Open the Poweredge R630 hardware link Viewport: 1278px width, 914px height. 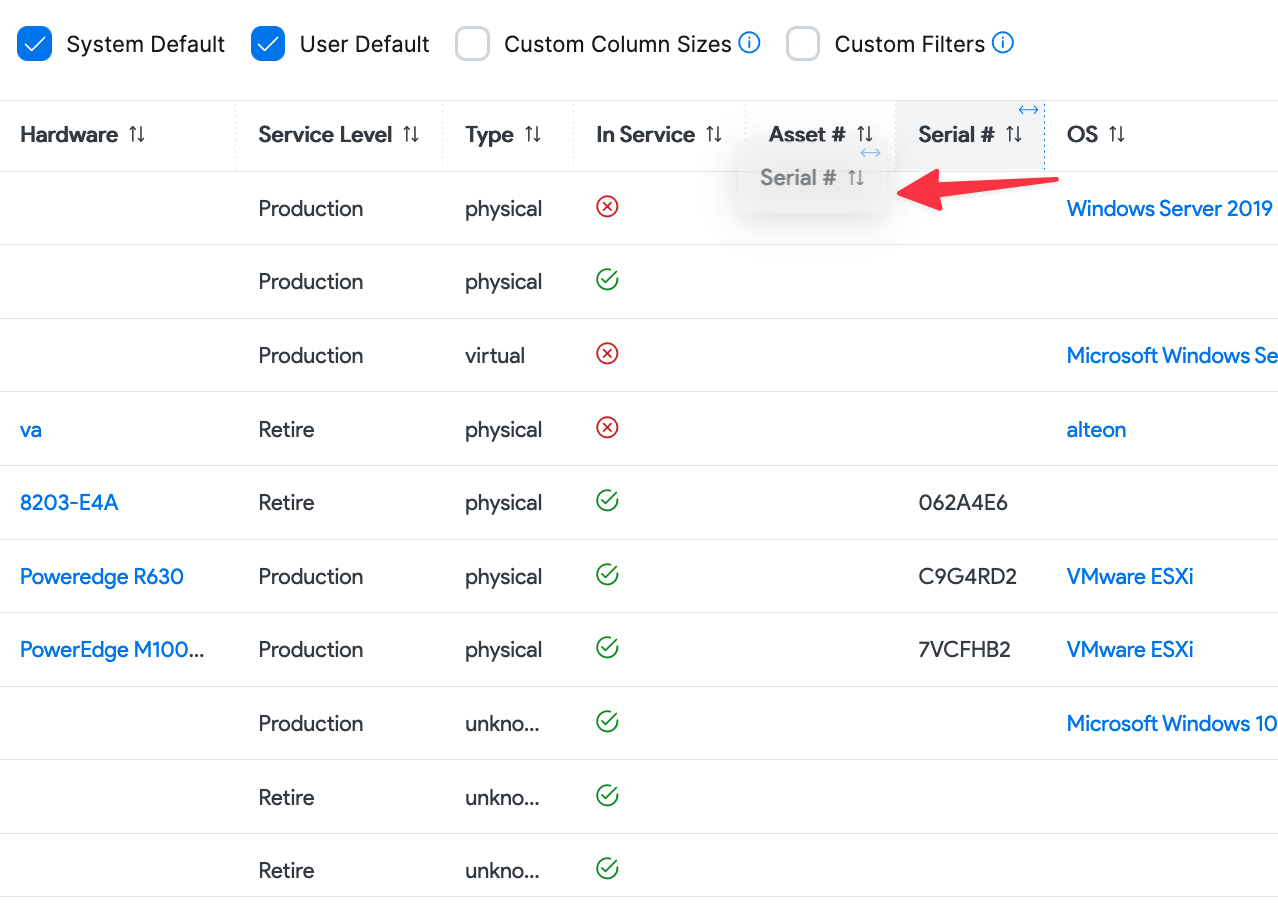tap(102, 577)
